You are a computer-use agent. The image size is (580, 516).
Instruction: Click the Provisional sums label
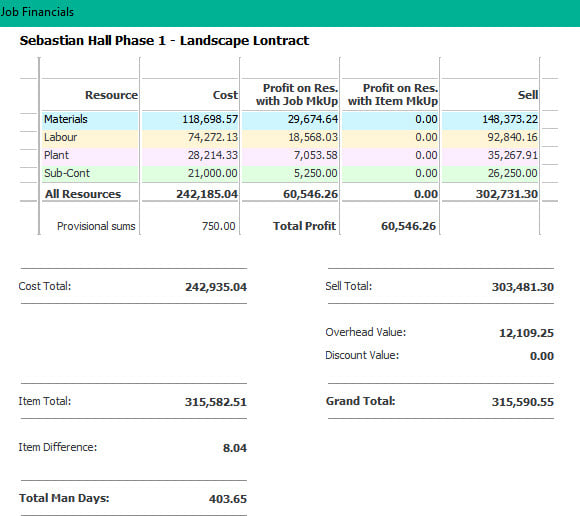pos(96,226)
